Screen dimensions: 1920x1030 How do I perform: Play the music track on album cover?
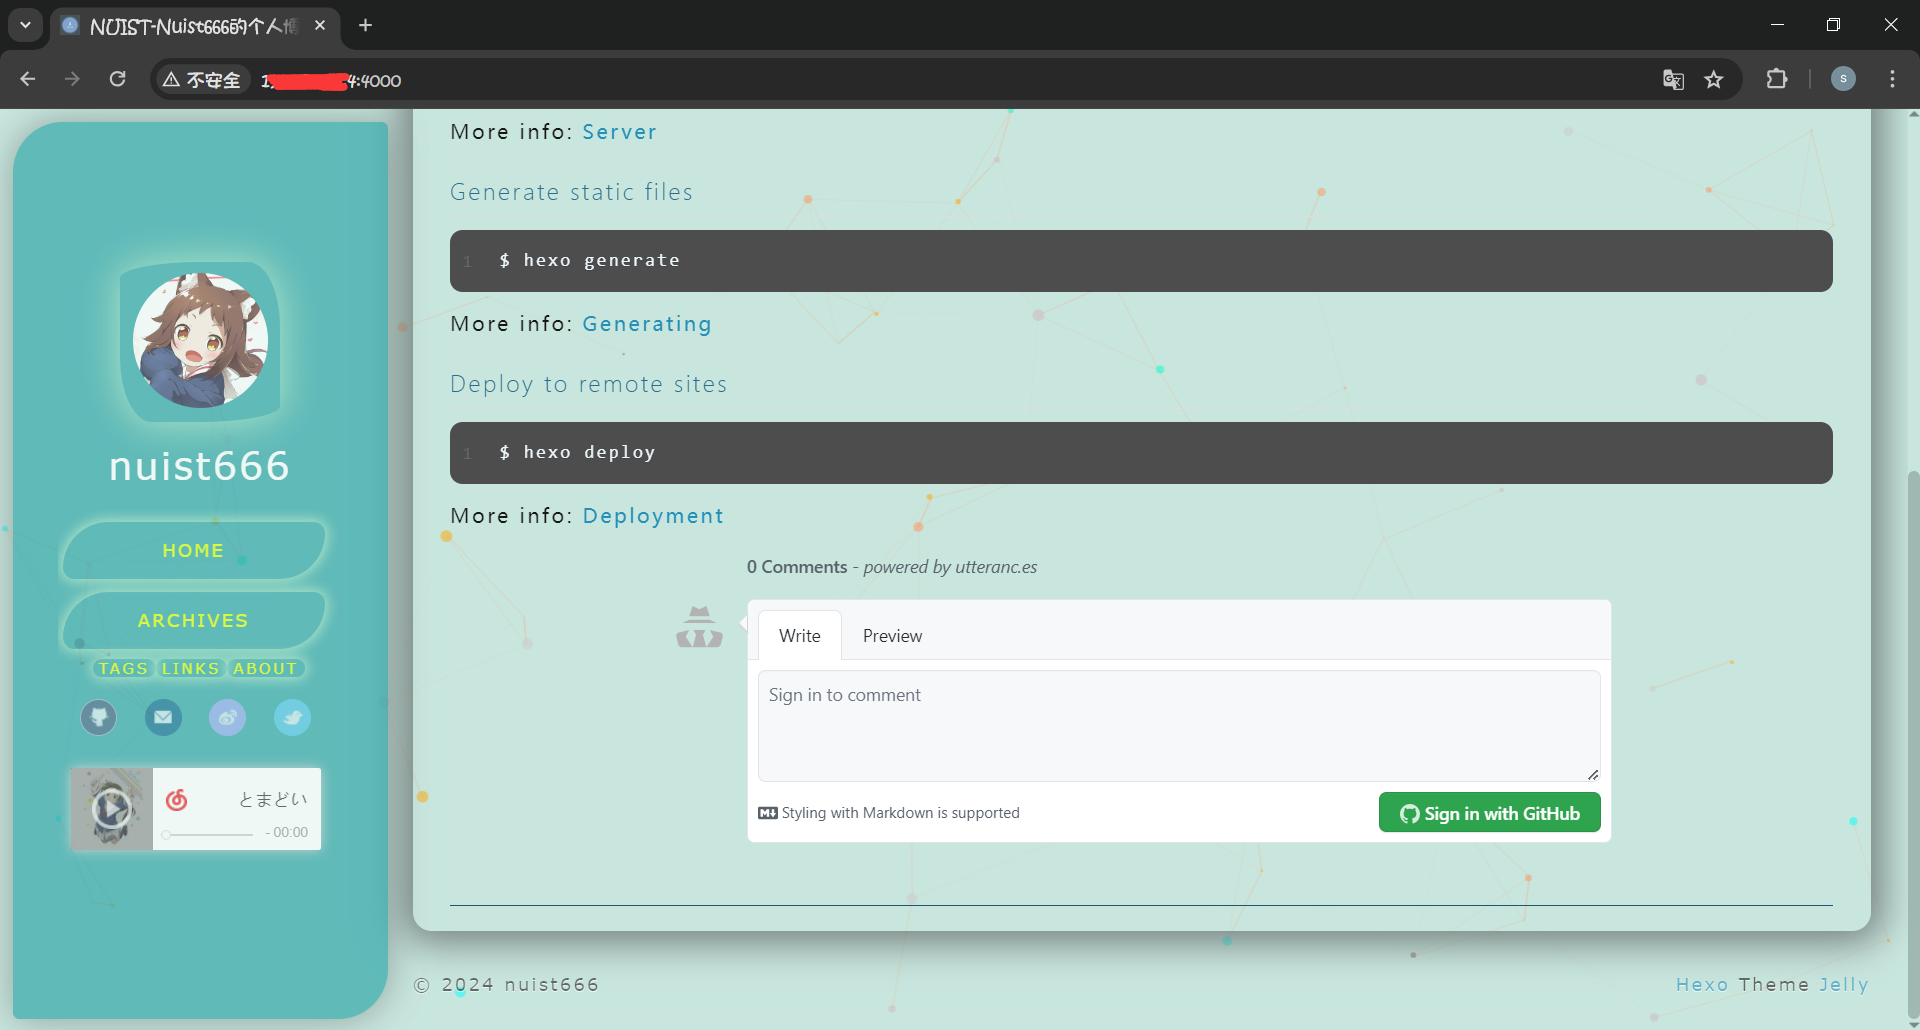(x=111, y=808)
